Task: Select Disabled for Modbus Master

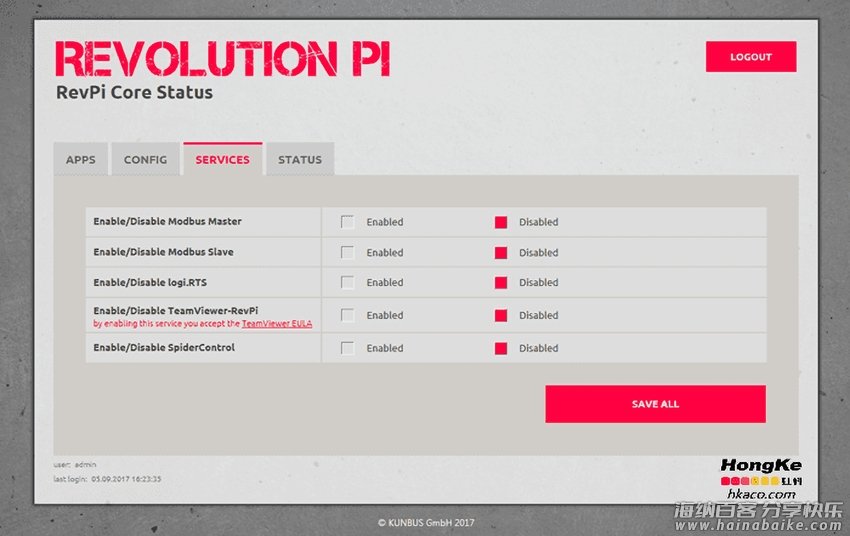Action: [x=501, y=222]
